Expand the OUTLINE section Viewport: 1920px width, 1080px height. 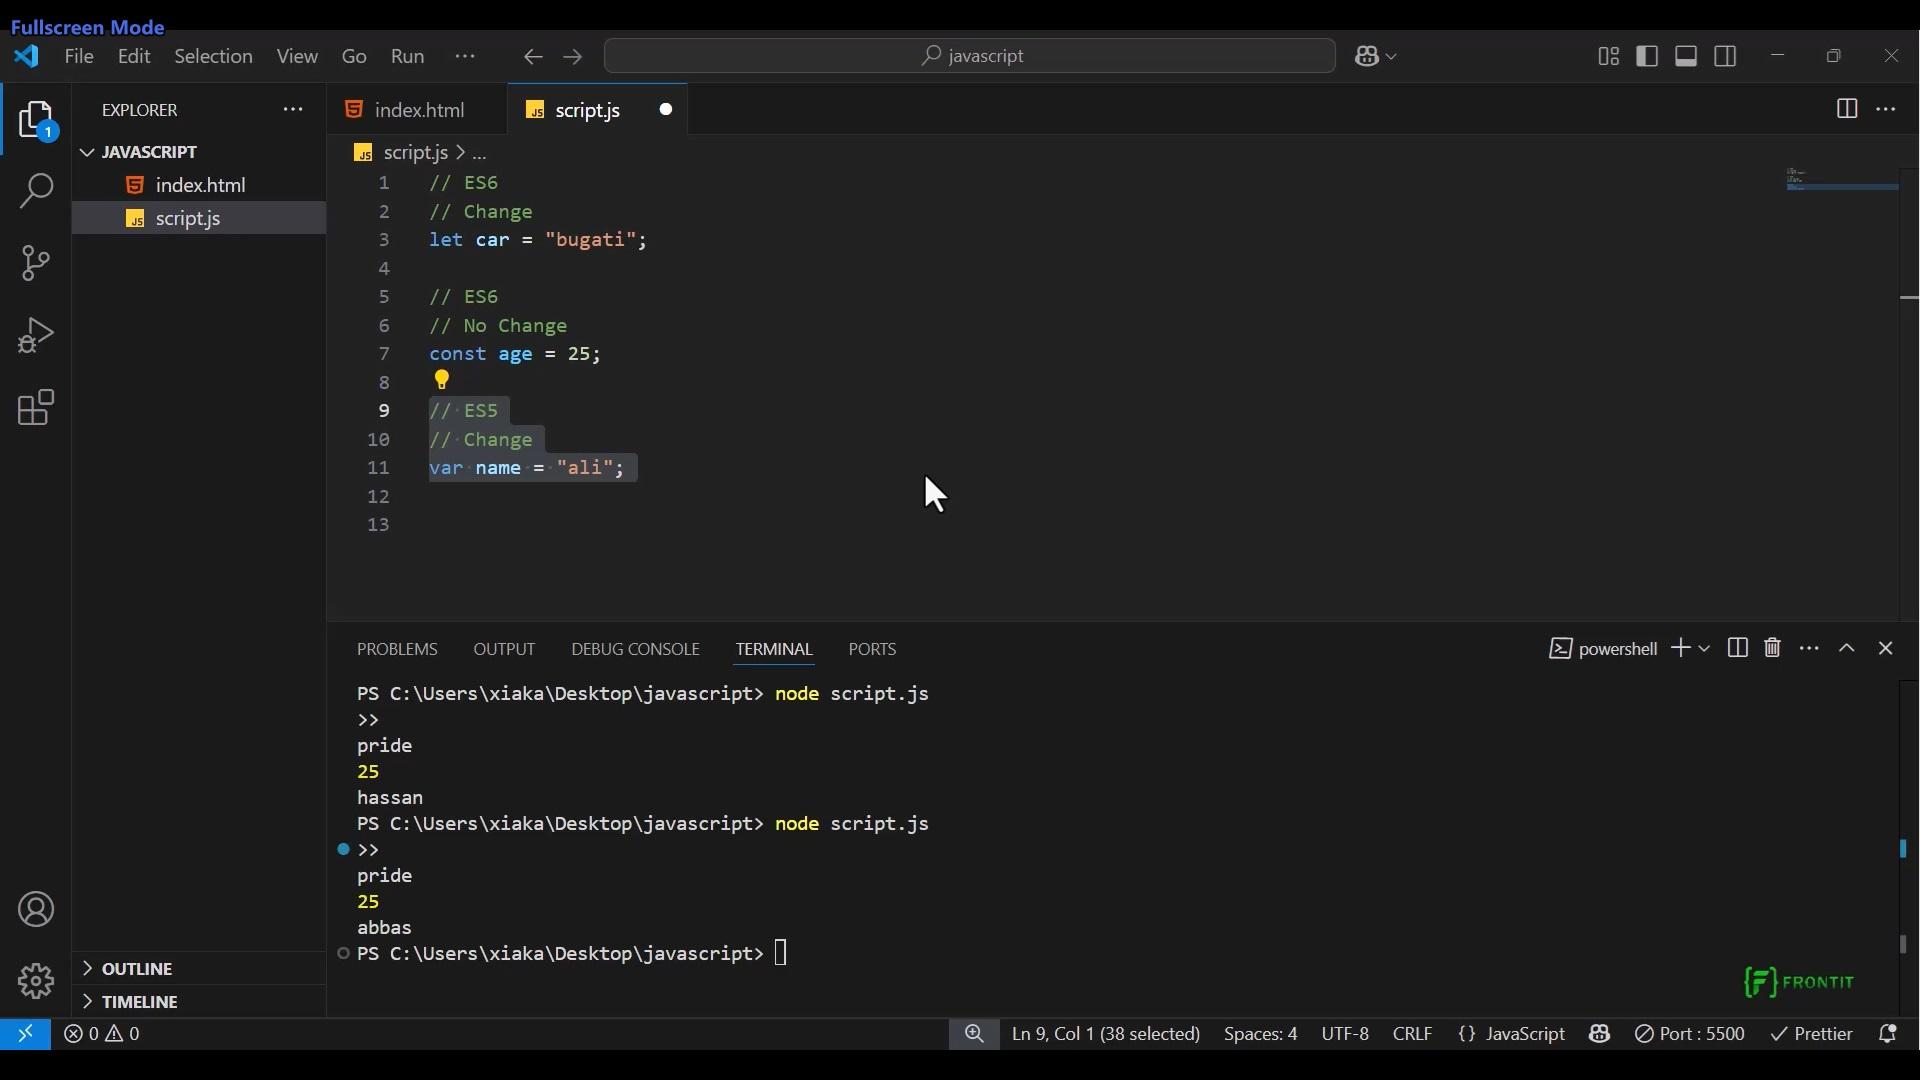click(x=137, y=968)
